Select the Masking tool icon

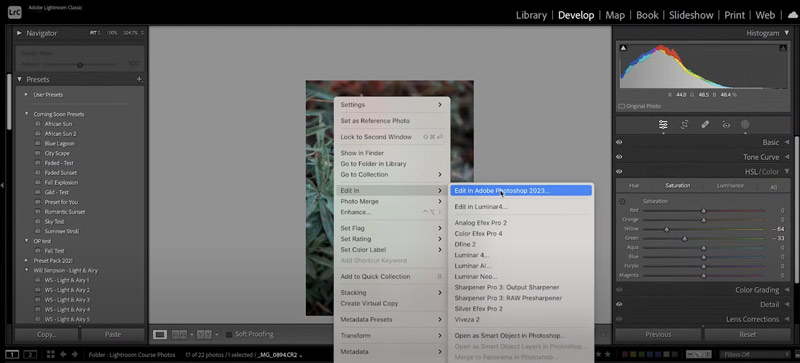tap(745, 125)
